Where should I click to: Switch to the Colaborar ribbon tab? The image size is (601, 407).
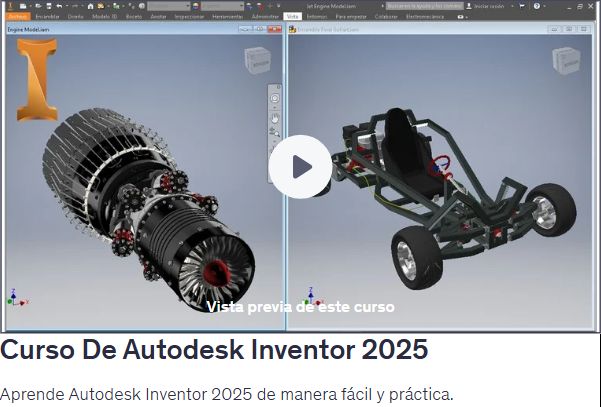coord(386,16)
